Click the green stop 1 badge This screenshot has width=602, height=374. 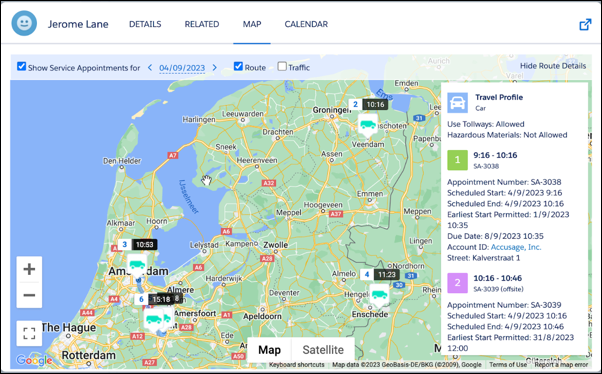point(457,160)
